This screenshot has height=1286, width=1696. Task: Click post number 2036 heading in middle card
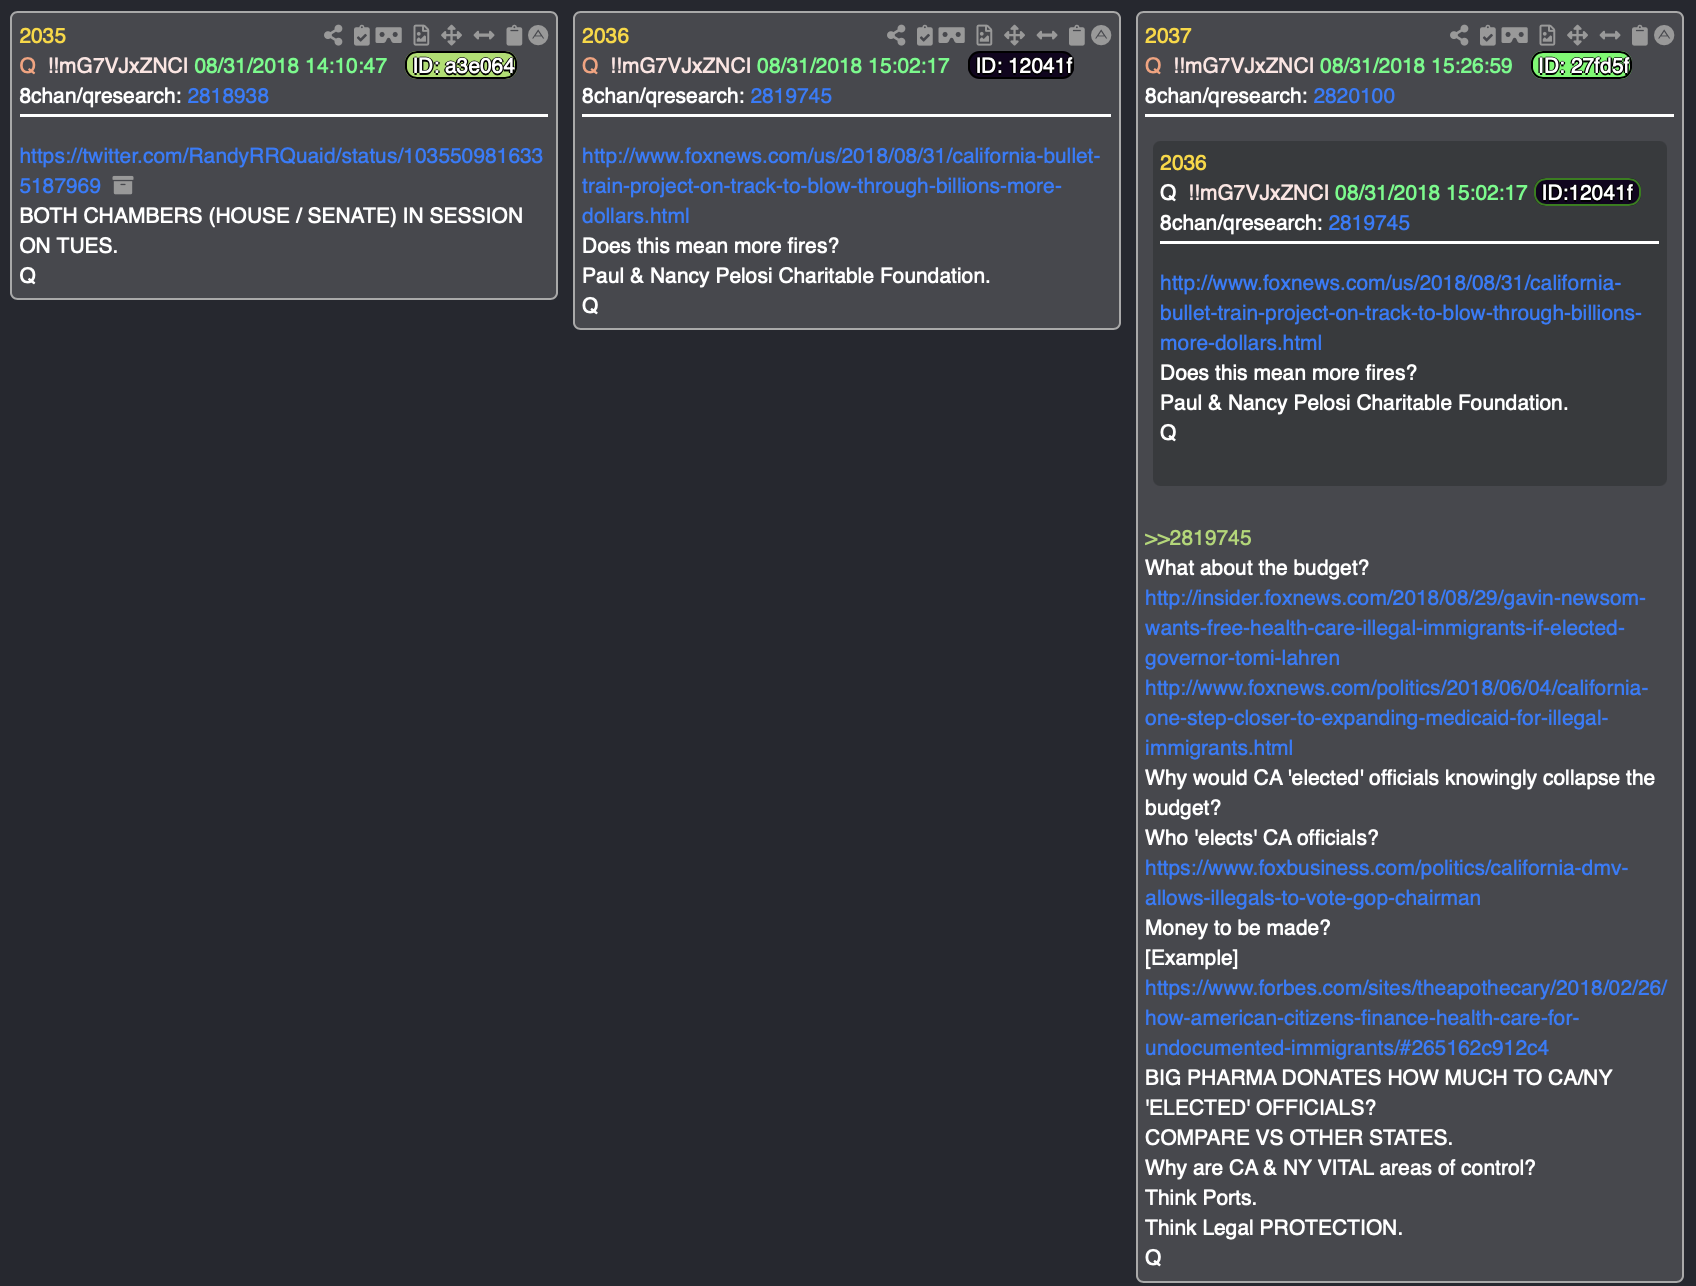606,36
